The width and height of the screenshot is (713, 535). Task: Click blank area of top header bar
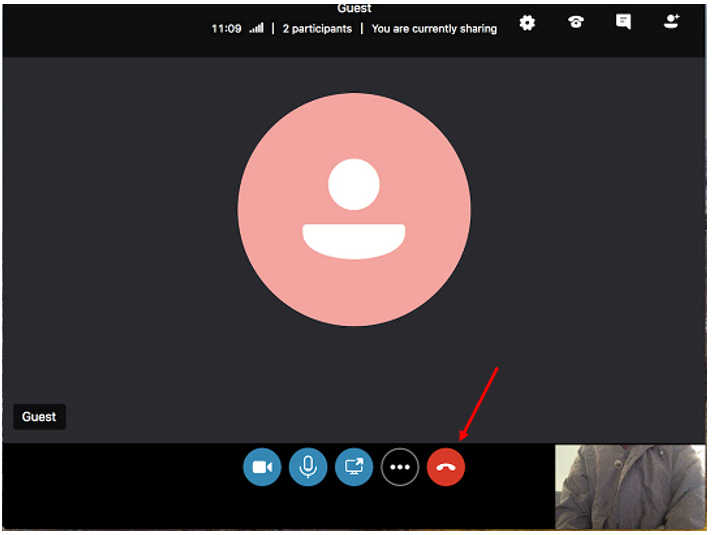coord(100,28)
